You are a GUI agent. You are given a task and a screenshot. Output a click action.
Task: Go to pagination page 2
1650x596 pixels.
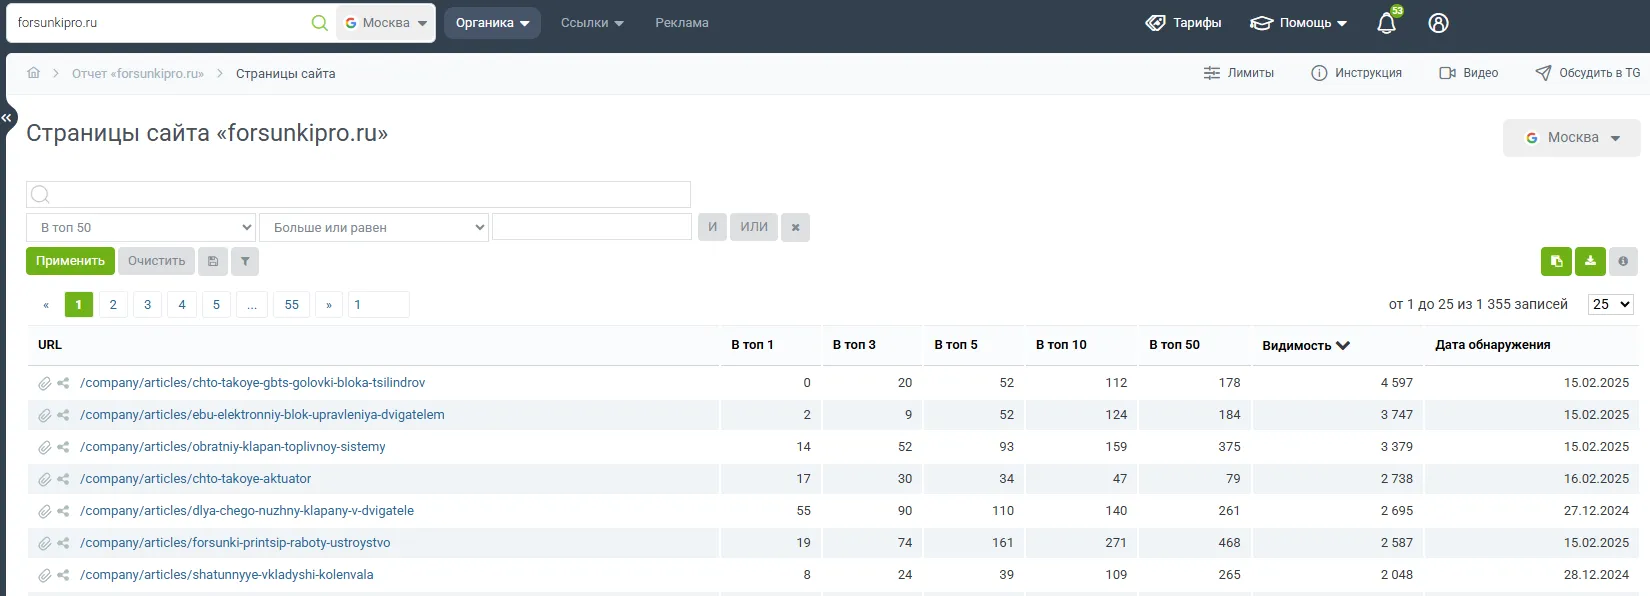(x=113, y=305)
